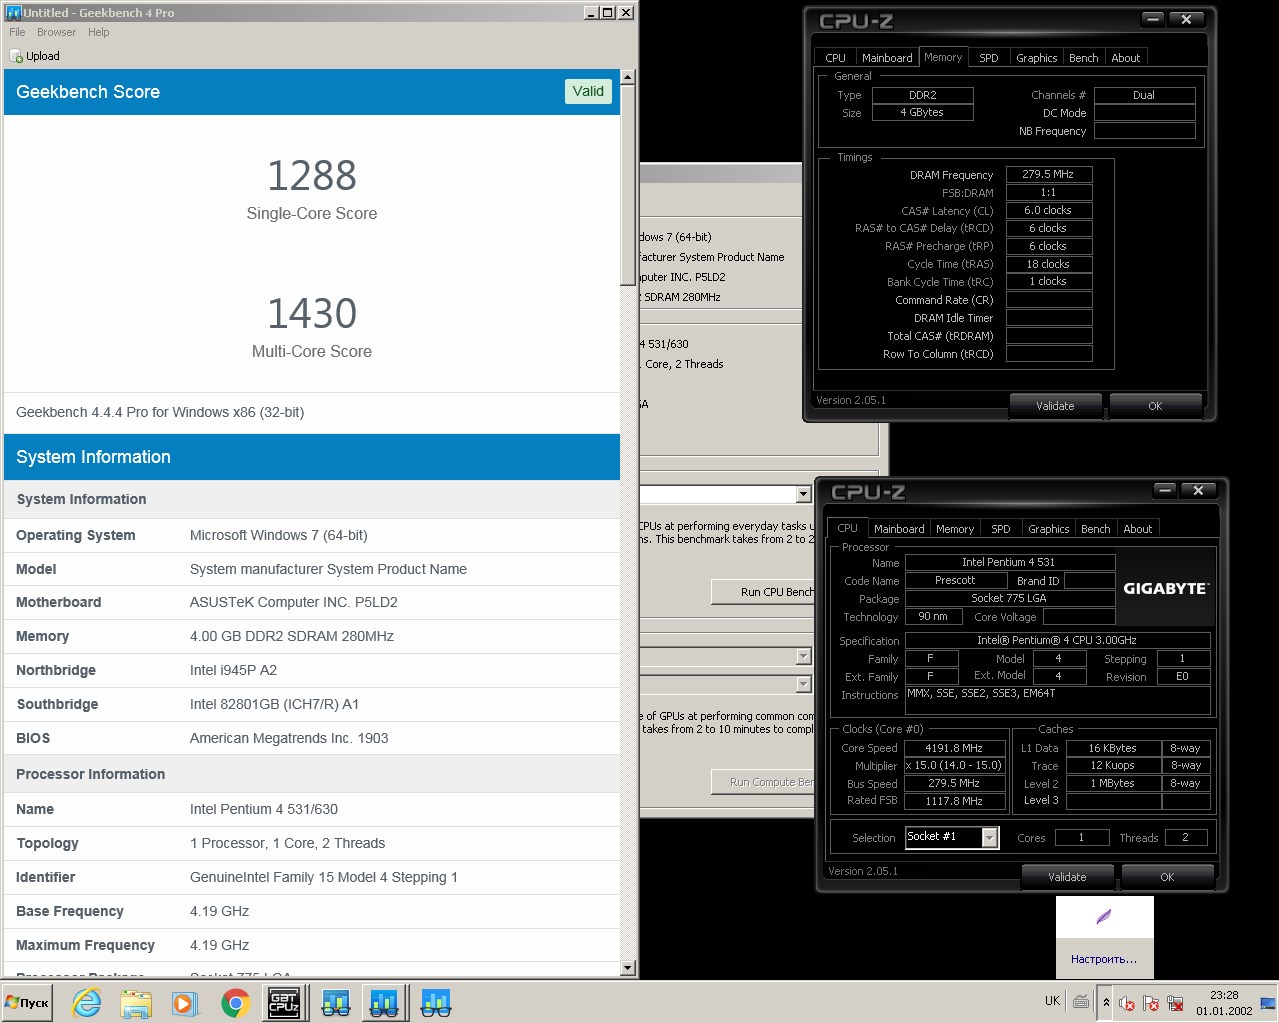The height and width of the screenshot is (1023, 1279).
Task: Select About tab in CPU-Z Memory window
Action: [1126, 58]
